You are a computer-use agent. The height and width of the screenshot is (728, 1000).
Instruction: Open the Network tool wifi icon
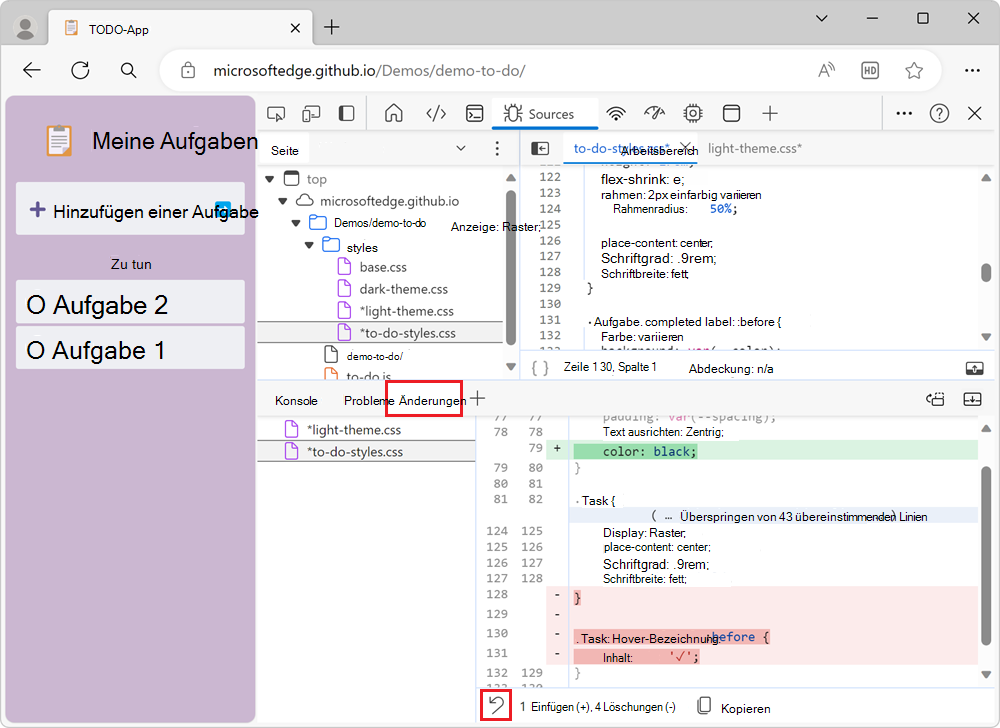coord(615,113)
